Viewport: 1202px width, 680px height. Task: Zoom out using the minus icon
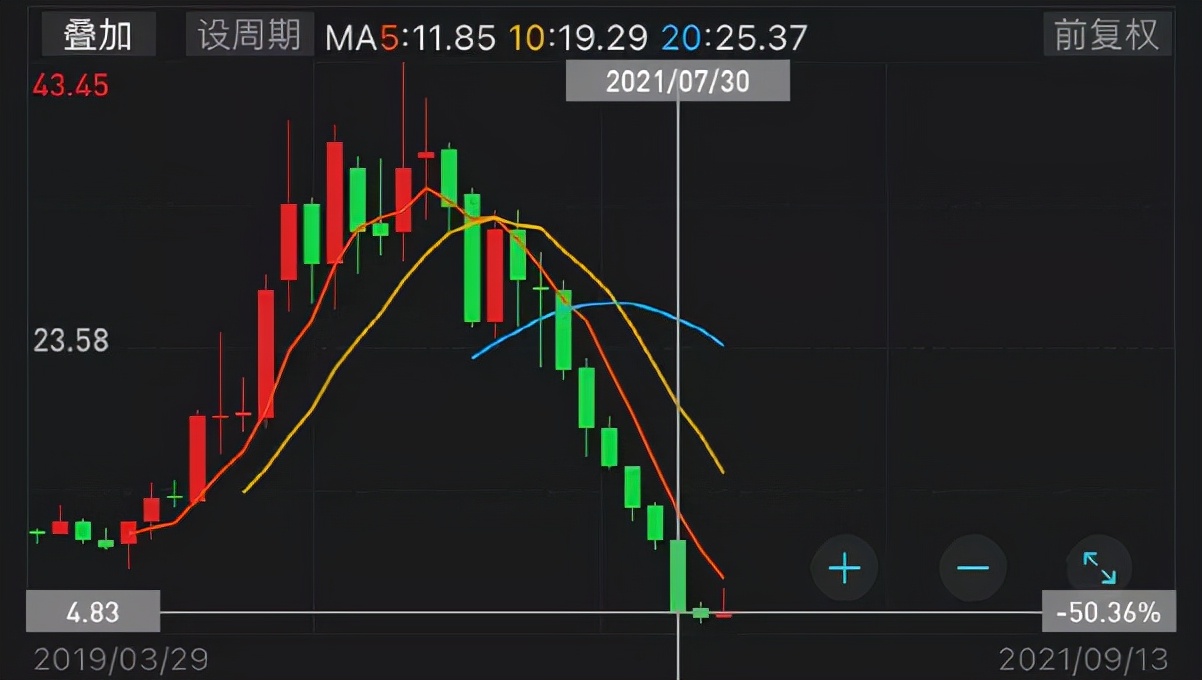972,569
